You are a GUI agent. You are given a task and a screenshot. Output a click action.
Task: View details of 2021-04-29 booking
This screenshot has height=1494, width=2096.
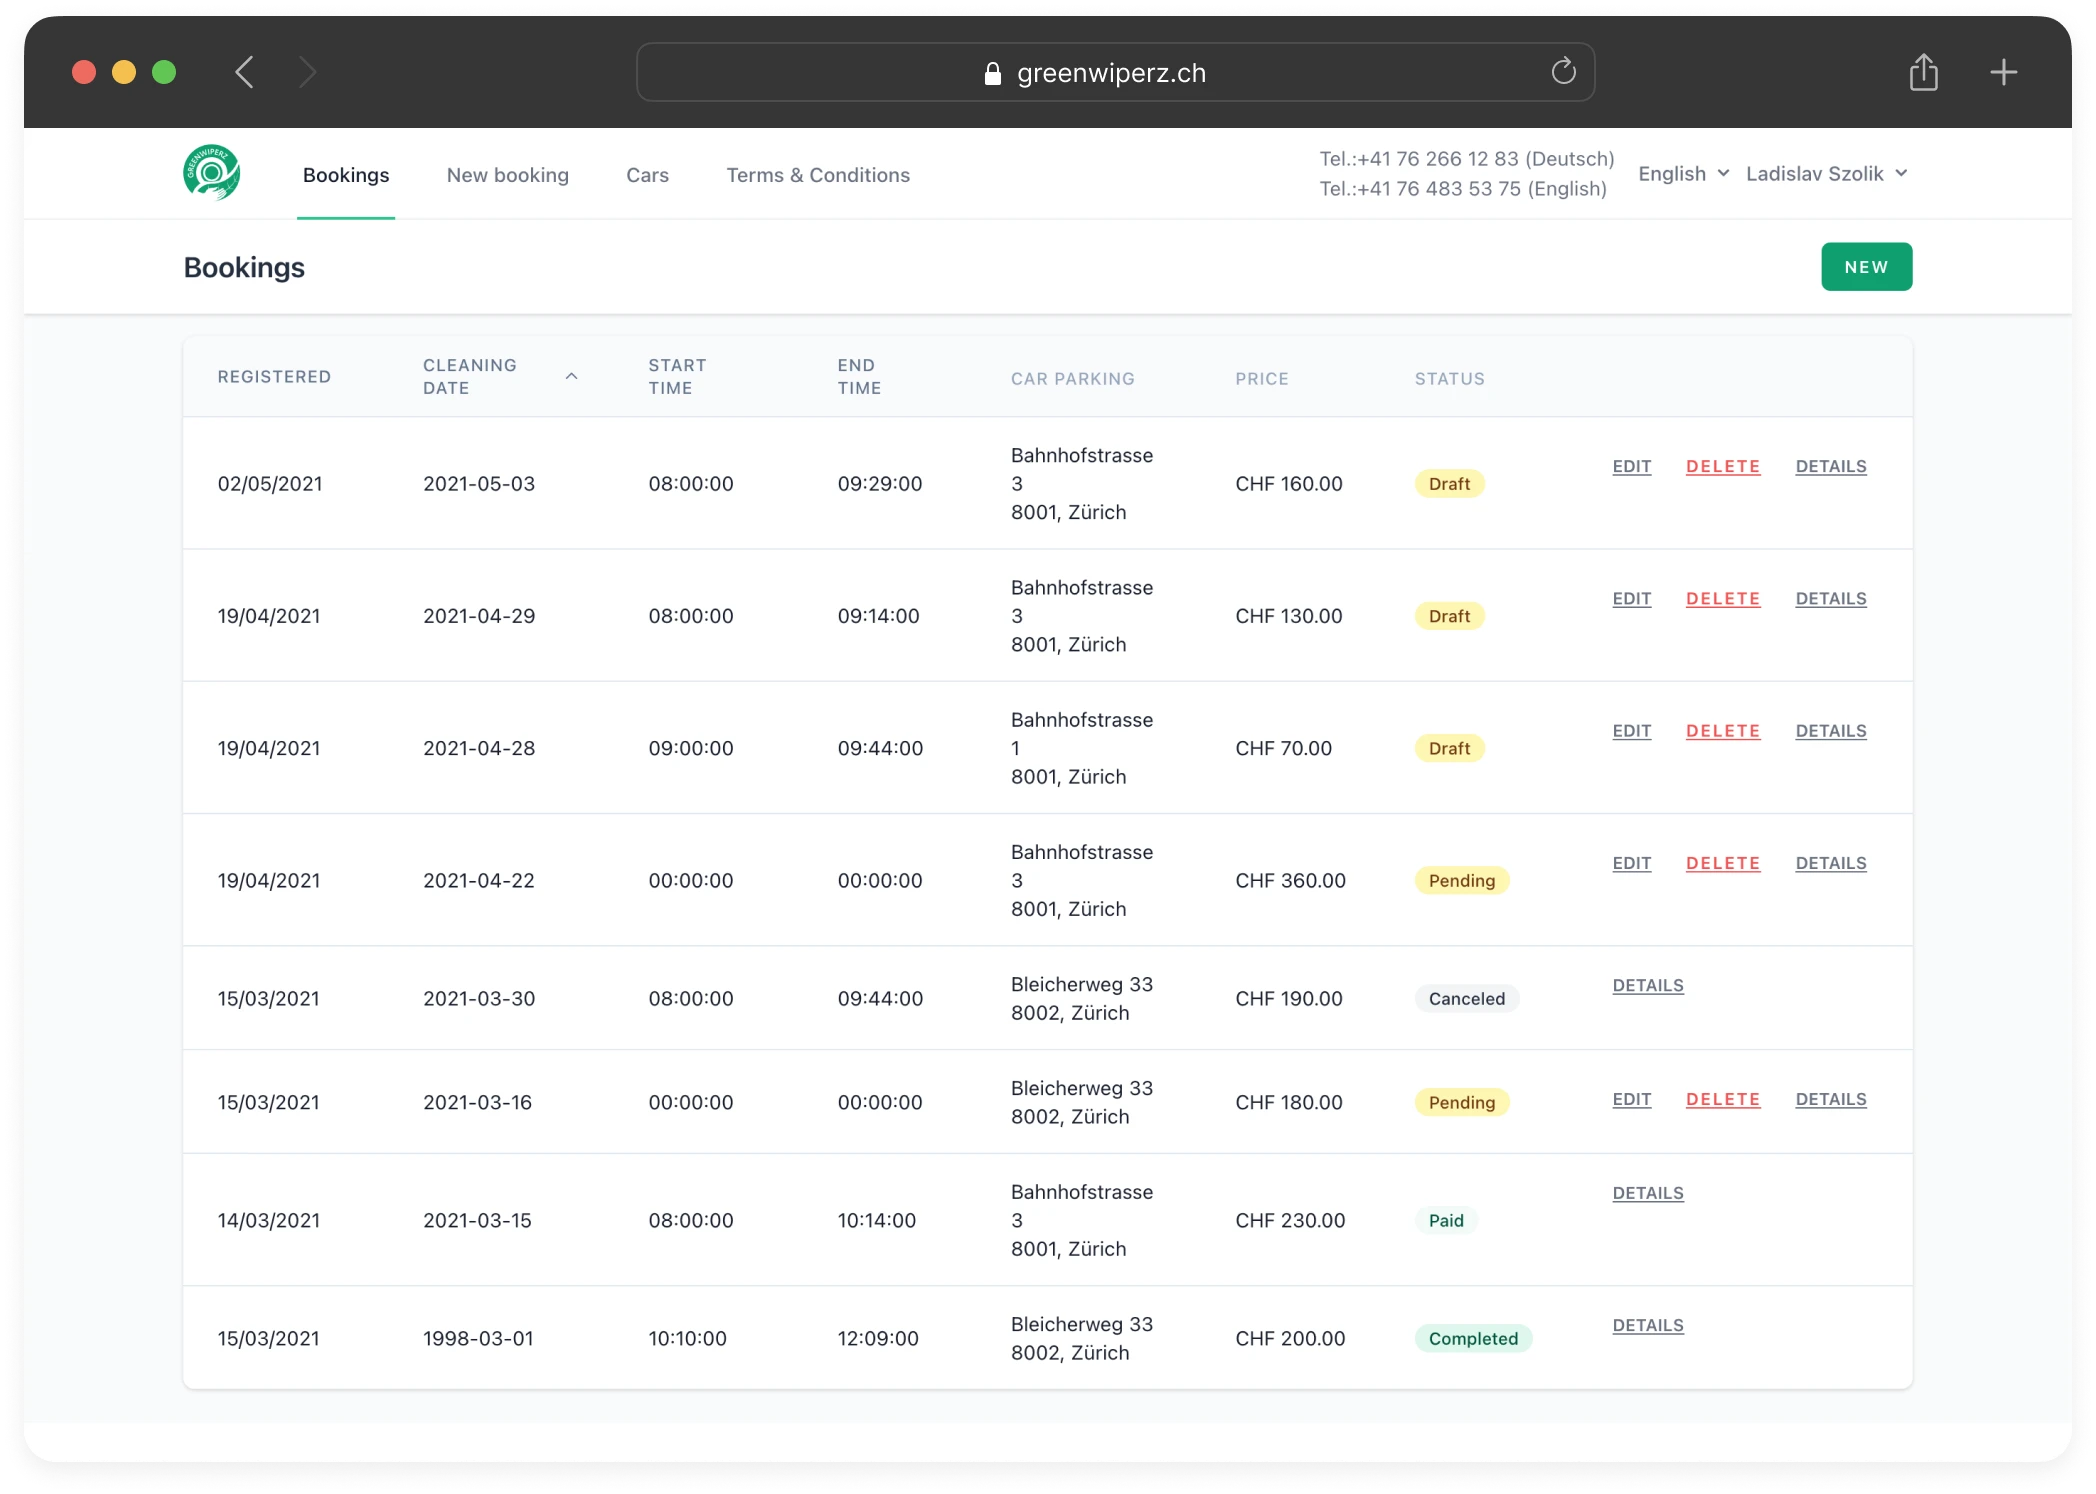coord(1830,599)
